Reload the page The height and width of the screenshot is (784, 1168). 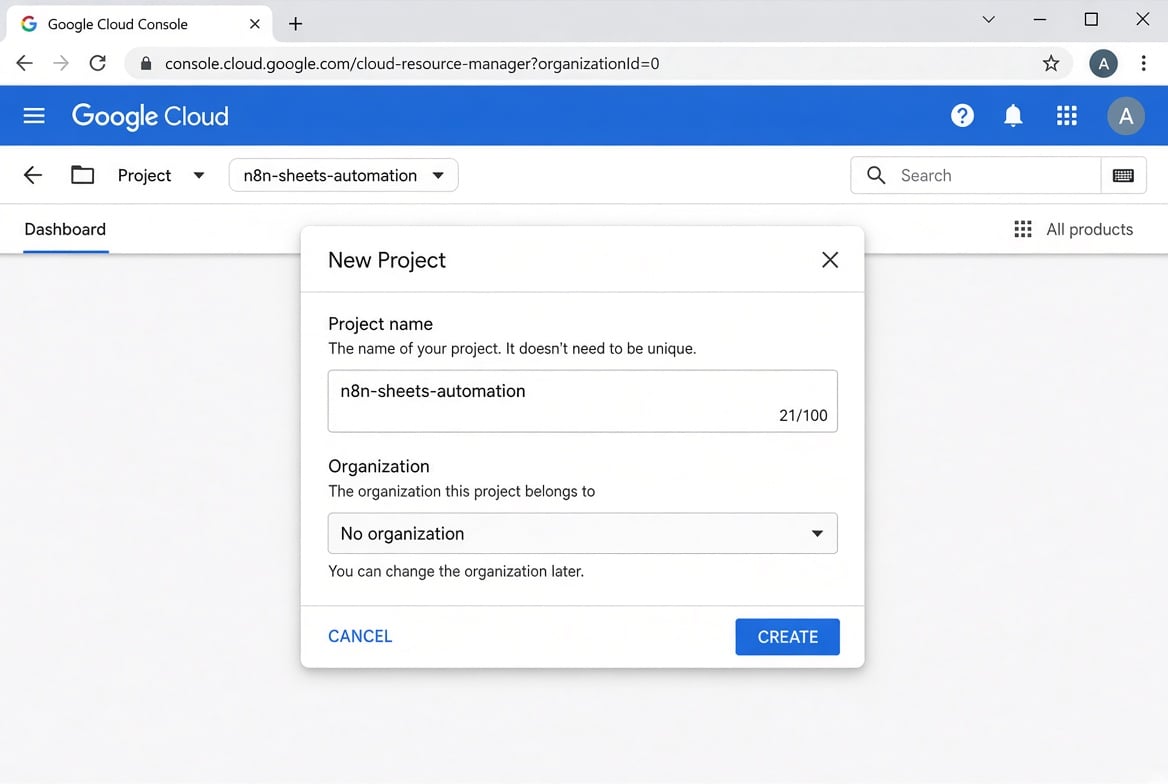[98, 63]
